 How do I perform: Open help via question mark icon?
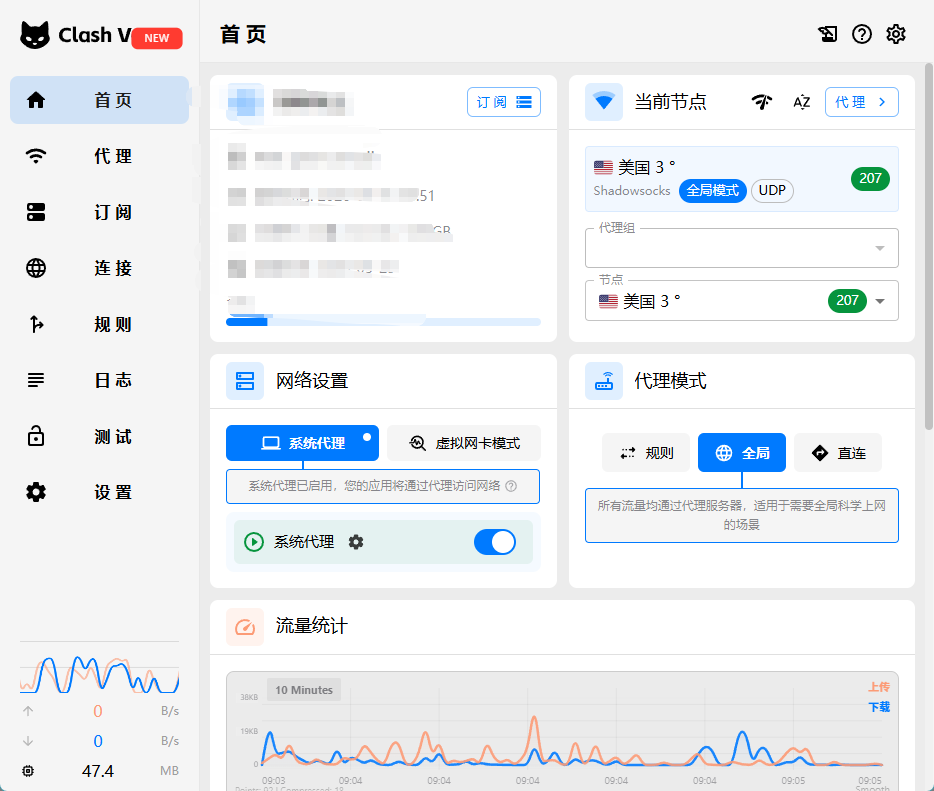pos(861,35)
